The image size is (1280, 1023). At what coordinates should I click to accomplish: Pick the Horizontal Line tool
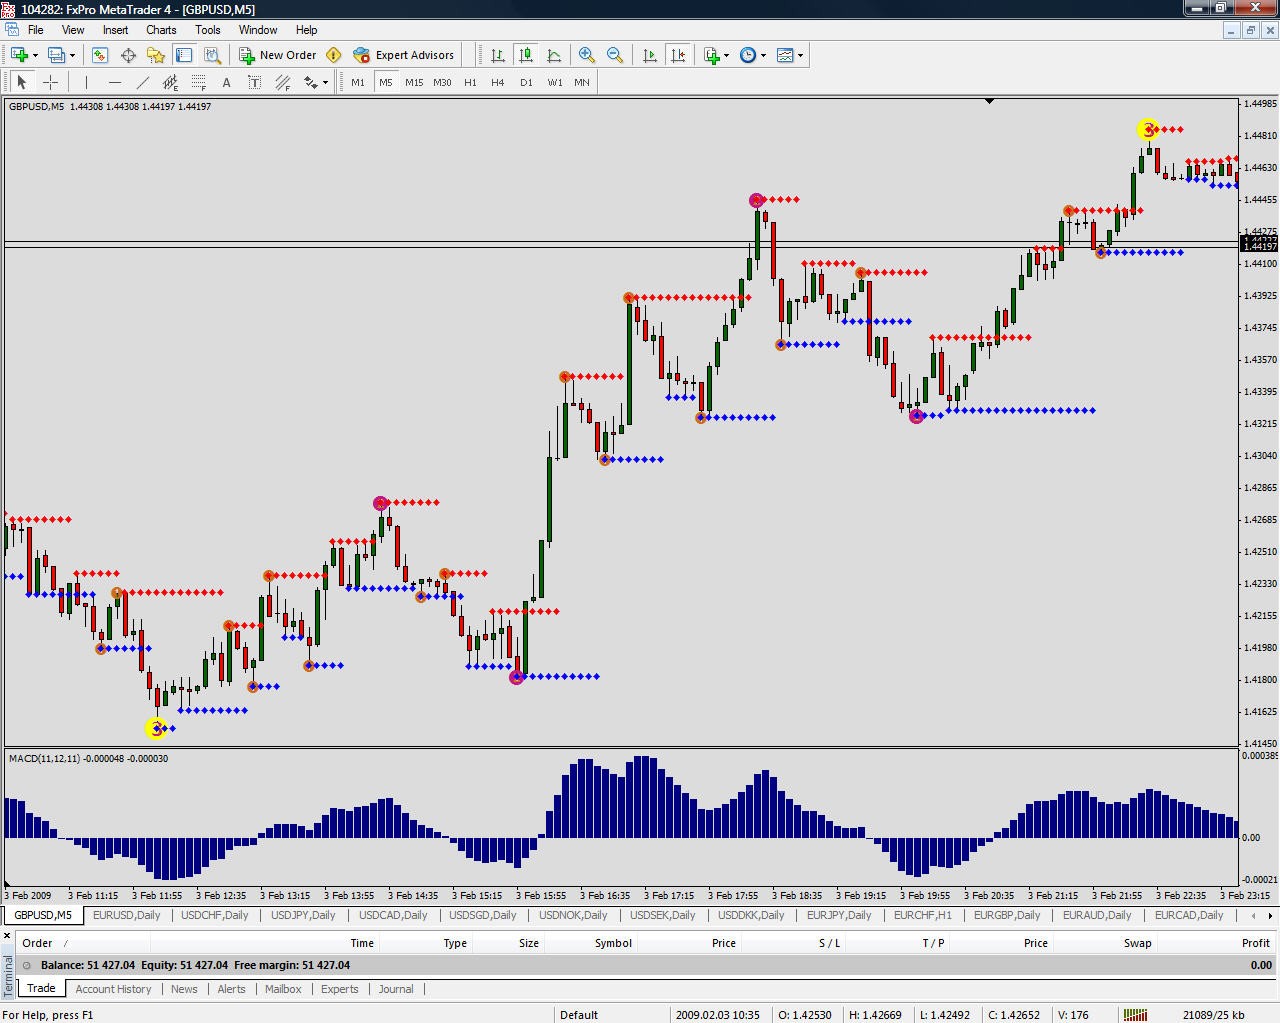[x=114, y=82]
